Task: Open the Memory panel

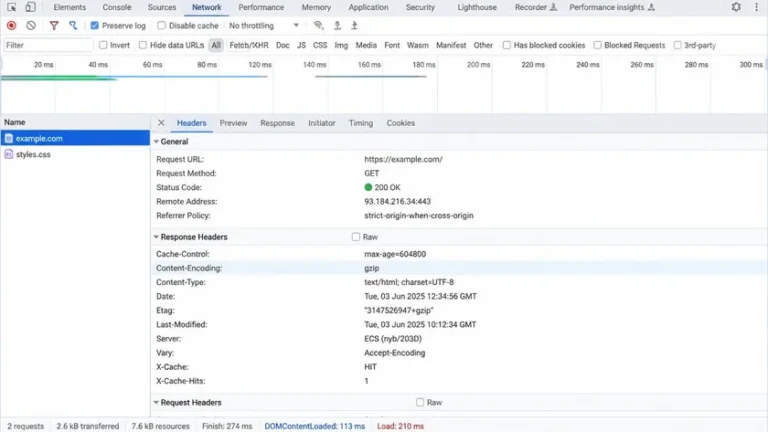Action: point(316,7)
